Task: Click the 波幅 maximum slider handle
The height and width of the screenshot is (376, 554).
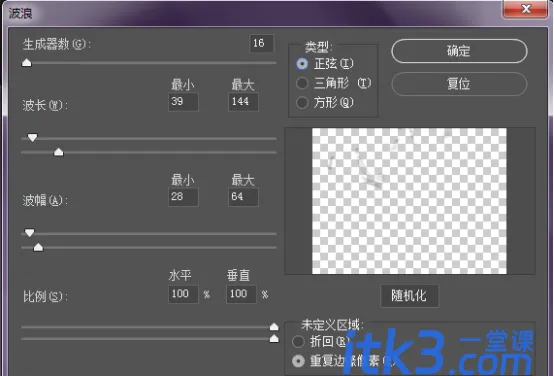Action: click(38, 247)
